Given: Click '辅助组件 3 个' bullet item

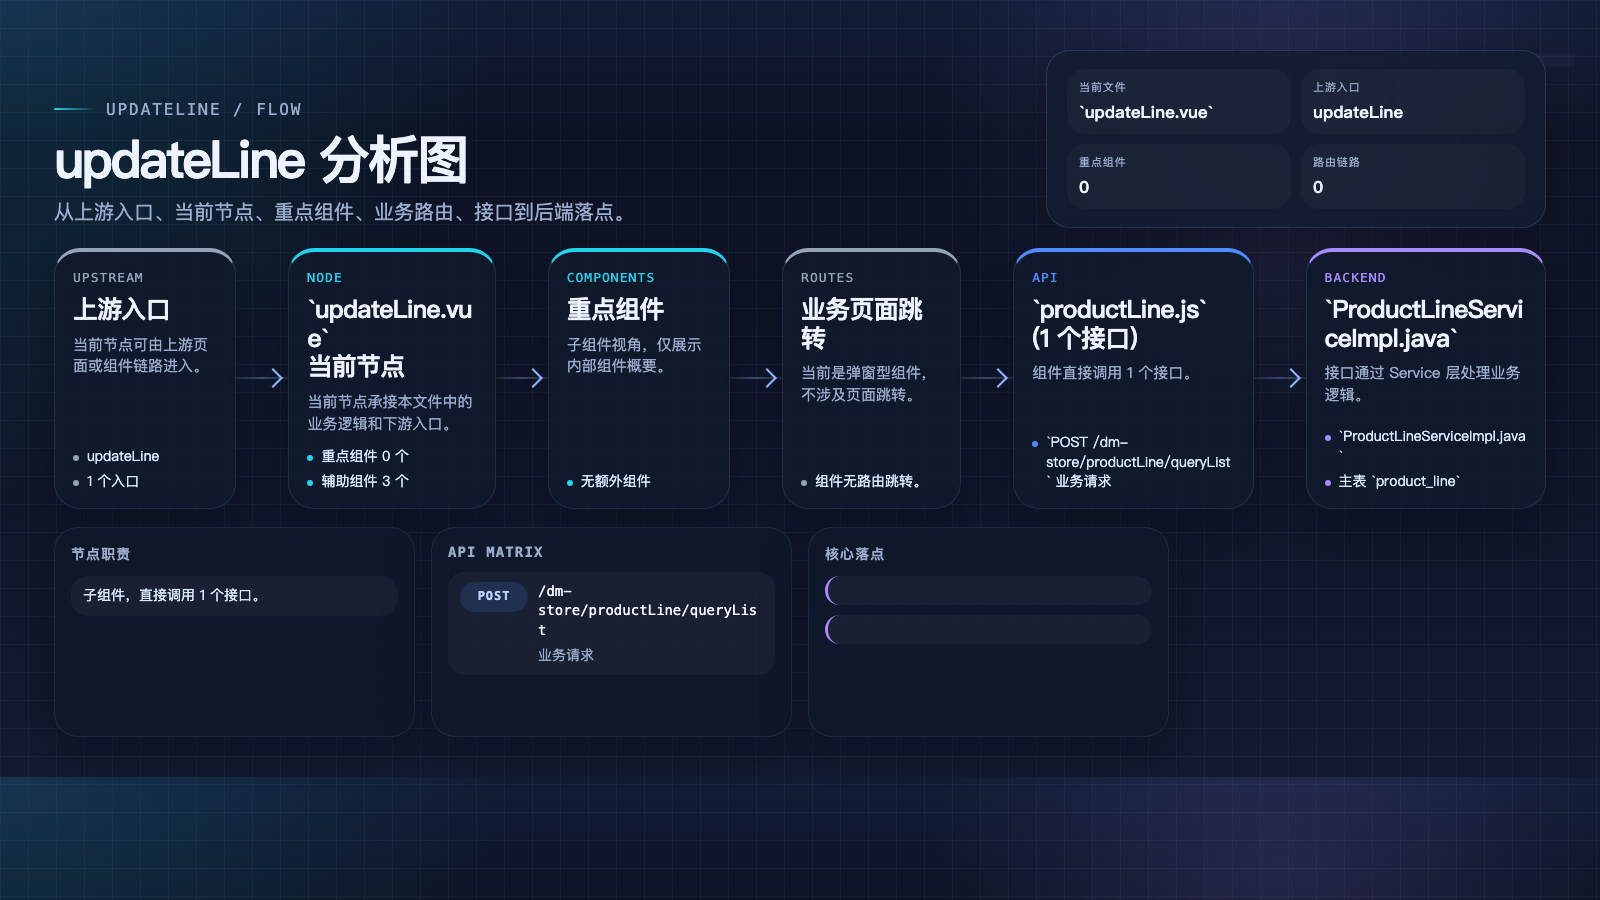Looking at the screenshot, I should click(365, 481).
